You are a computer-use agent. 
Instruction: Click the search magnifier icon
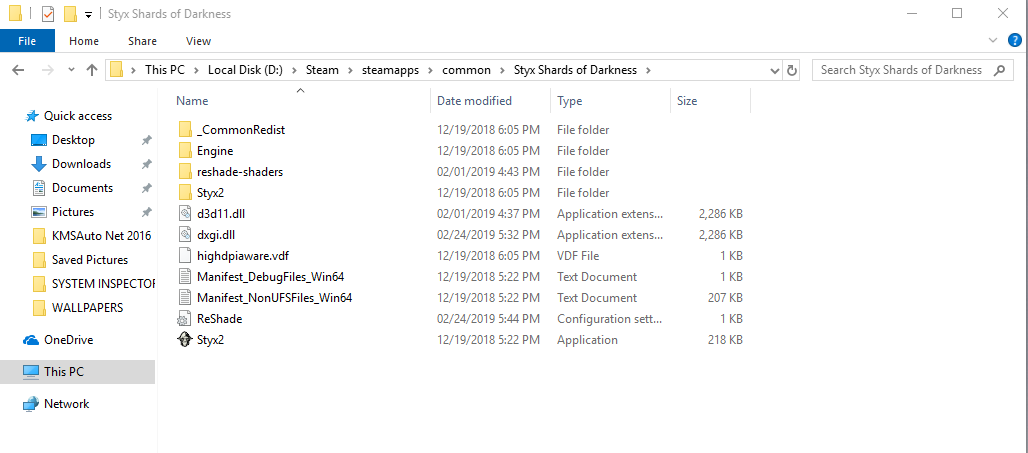(1000, 69)
